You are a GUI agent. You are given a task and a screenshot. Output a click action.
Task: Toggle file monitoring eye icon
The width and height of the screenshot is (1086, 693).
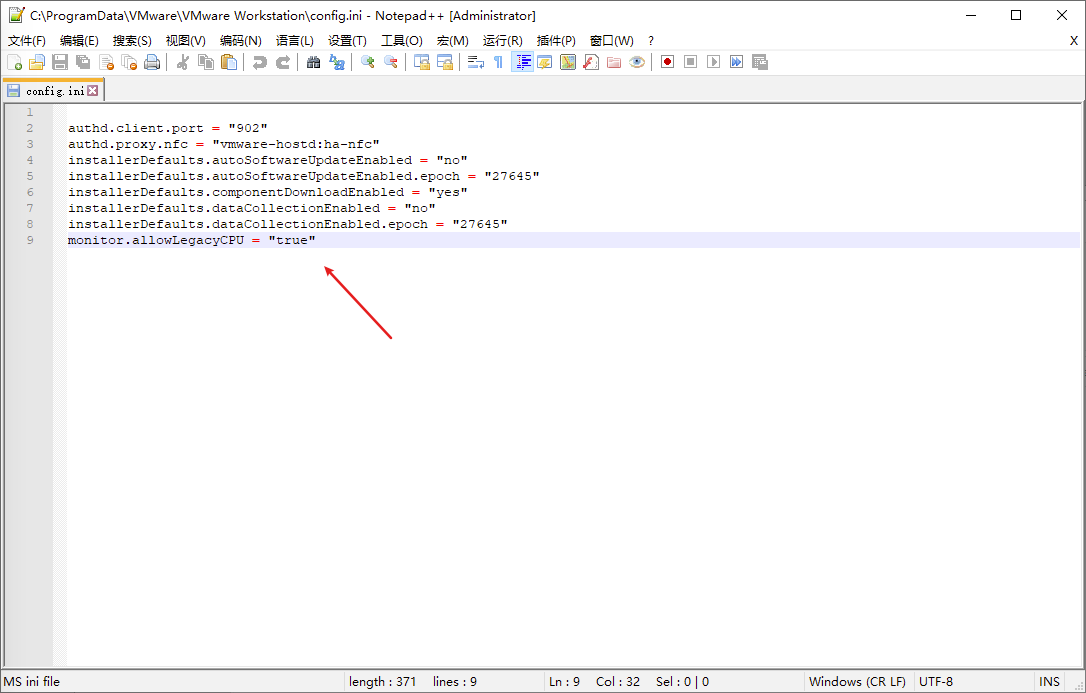pyautogui.click(x=637, y=62)
